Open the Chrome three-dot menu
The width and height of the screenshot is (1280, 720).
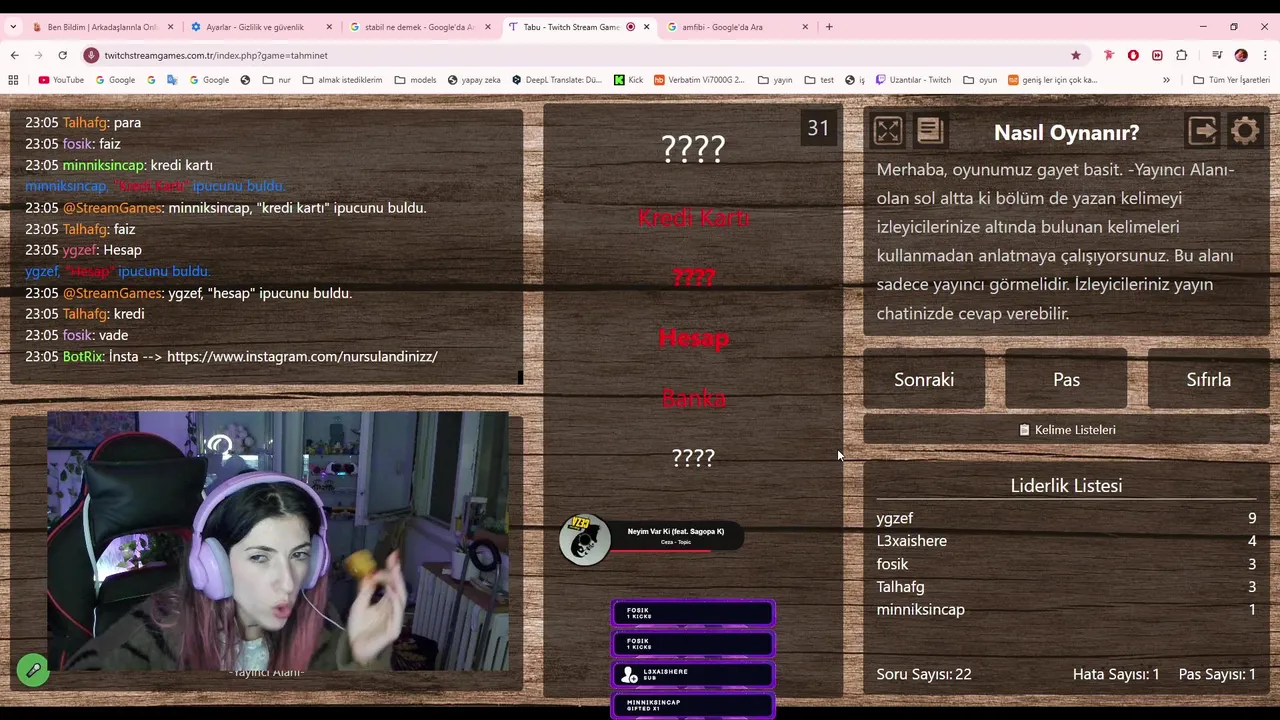click(1265, 55)
